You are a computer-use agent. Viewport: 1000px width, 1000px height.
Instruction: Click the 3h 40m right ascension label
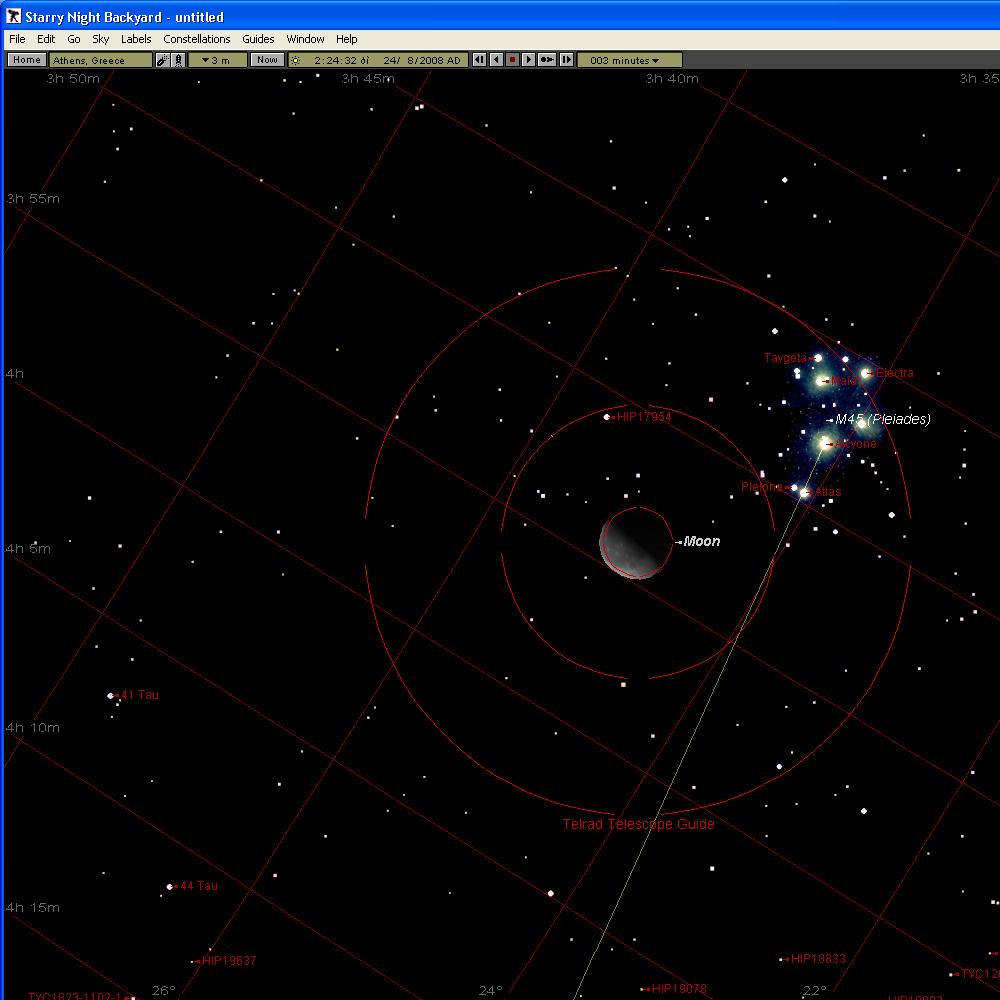pos(672,78)
